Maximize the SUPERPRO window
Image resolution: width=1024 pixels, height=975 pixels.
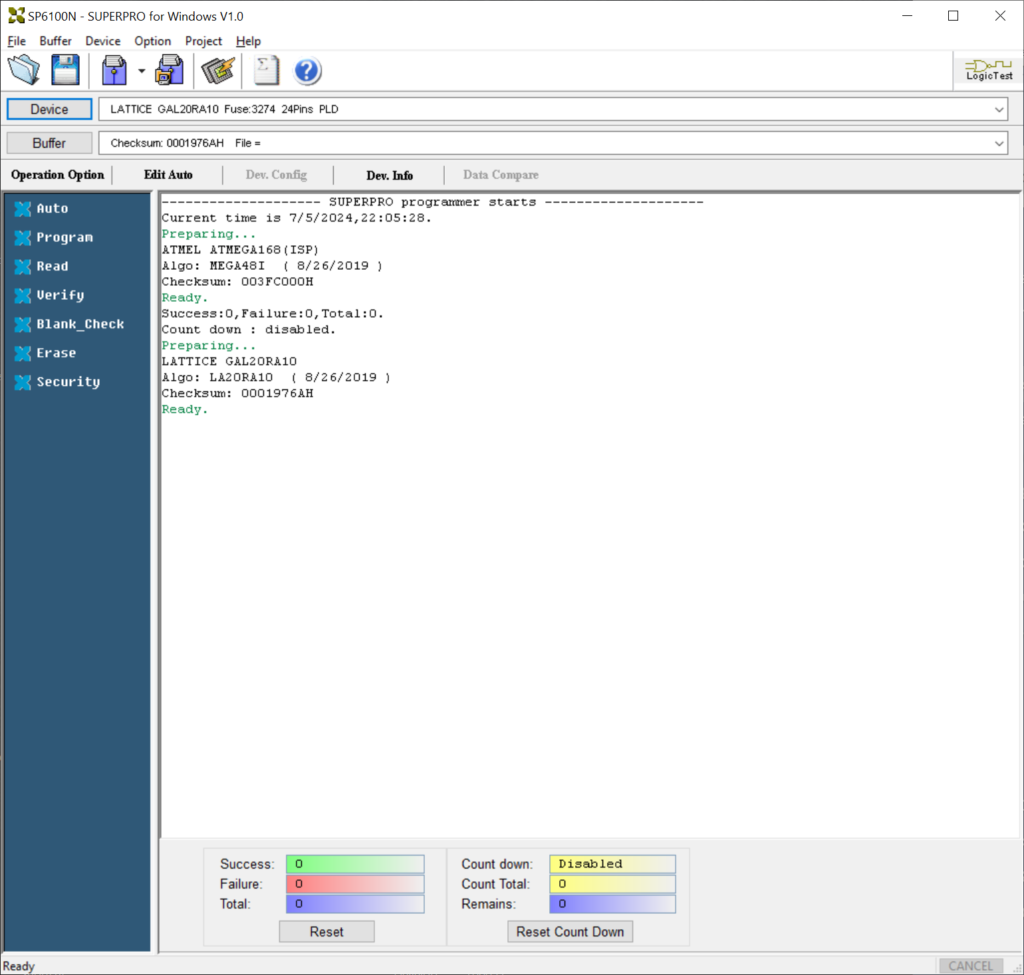tap(953, 16)
